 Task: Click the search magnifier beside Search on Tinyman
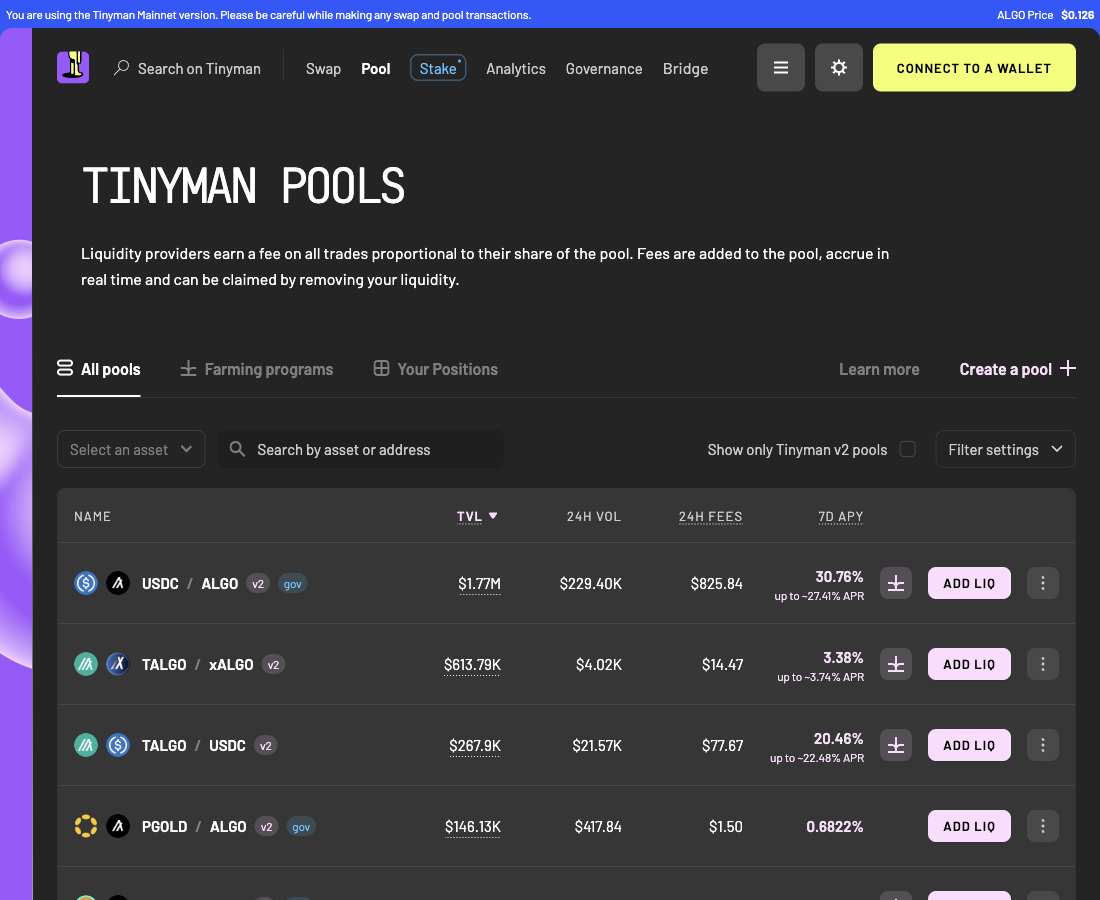point(121,68)
